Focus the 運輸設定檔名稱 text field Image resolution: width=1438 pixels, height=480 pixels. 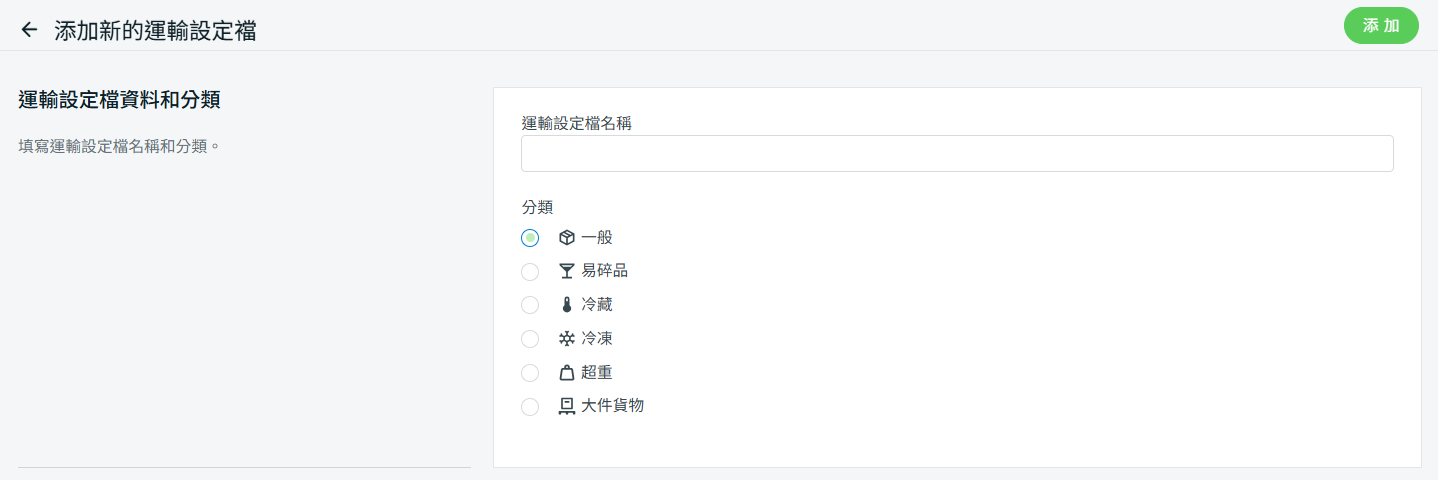click(957, 154)
